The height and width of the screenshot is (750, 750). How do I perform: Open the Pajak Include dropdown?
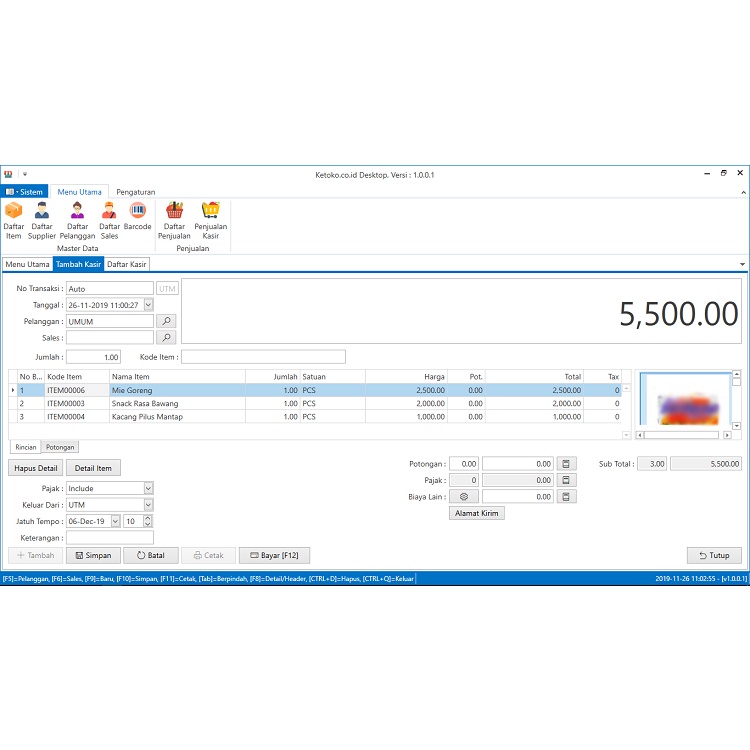[148, 488]
